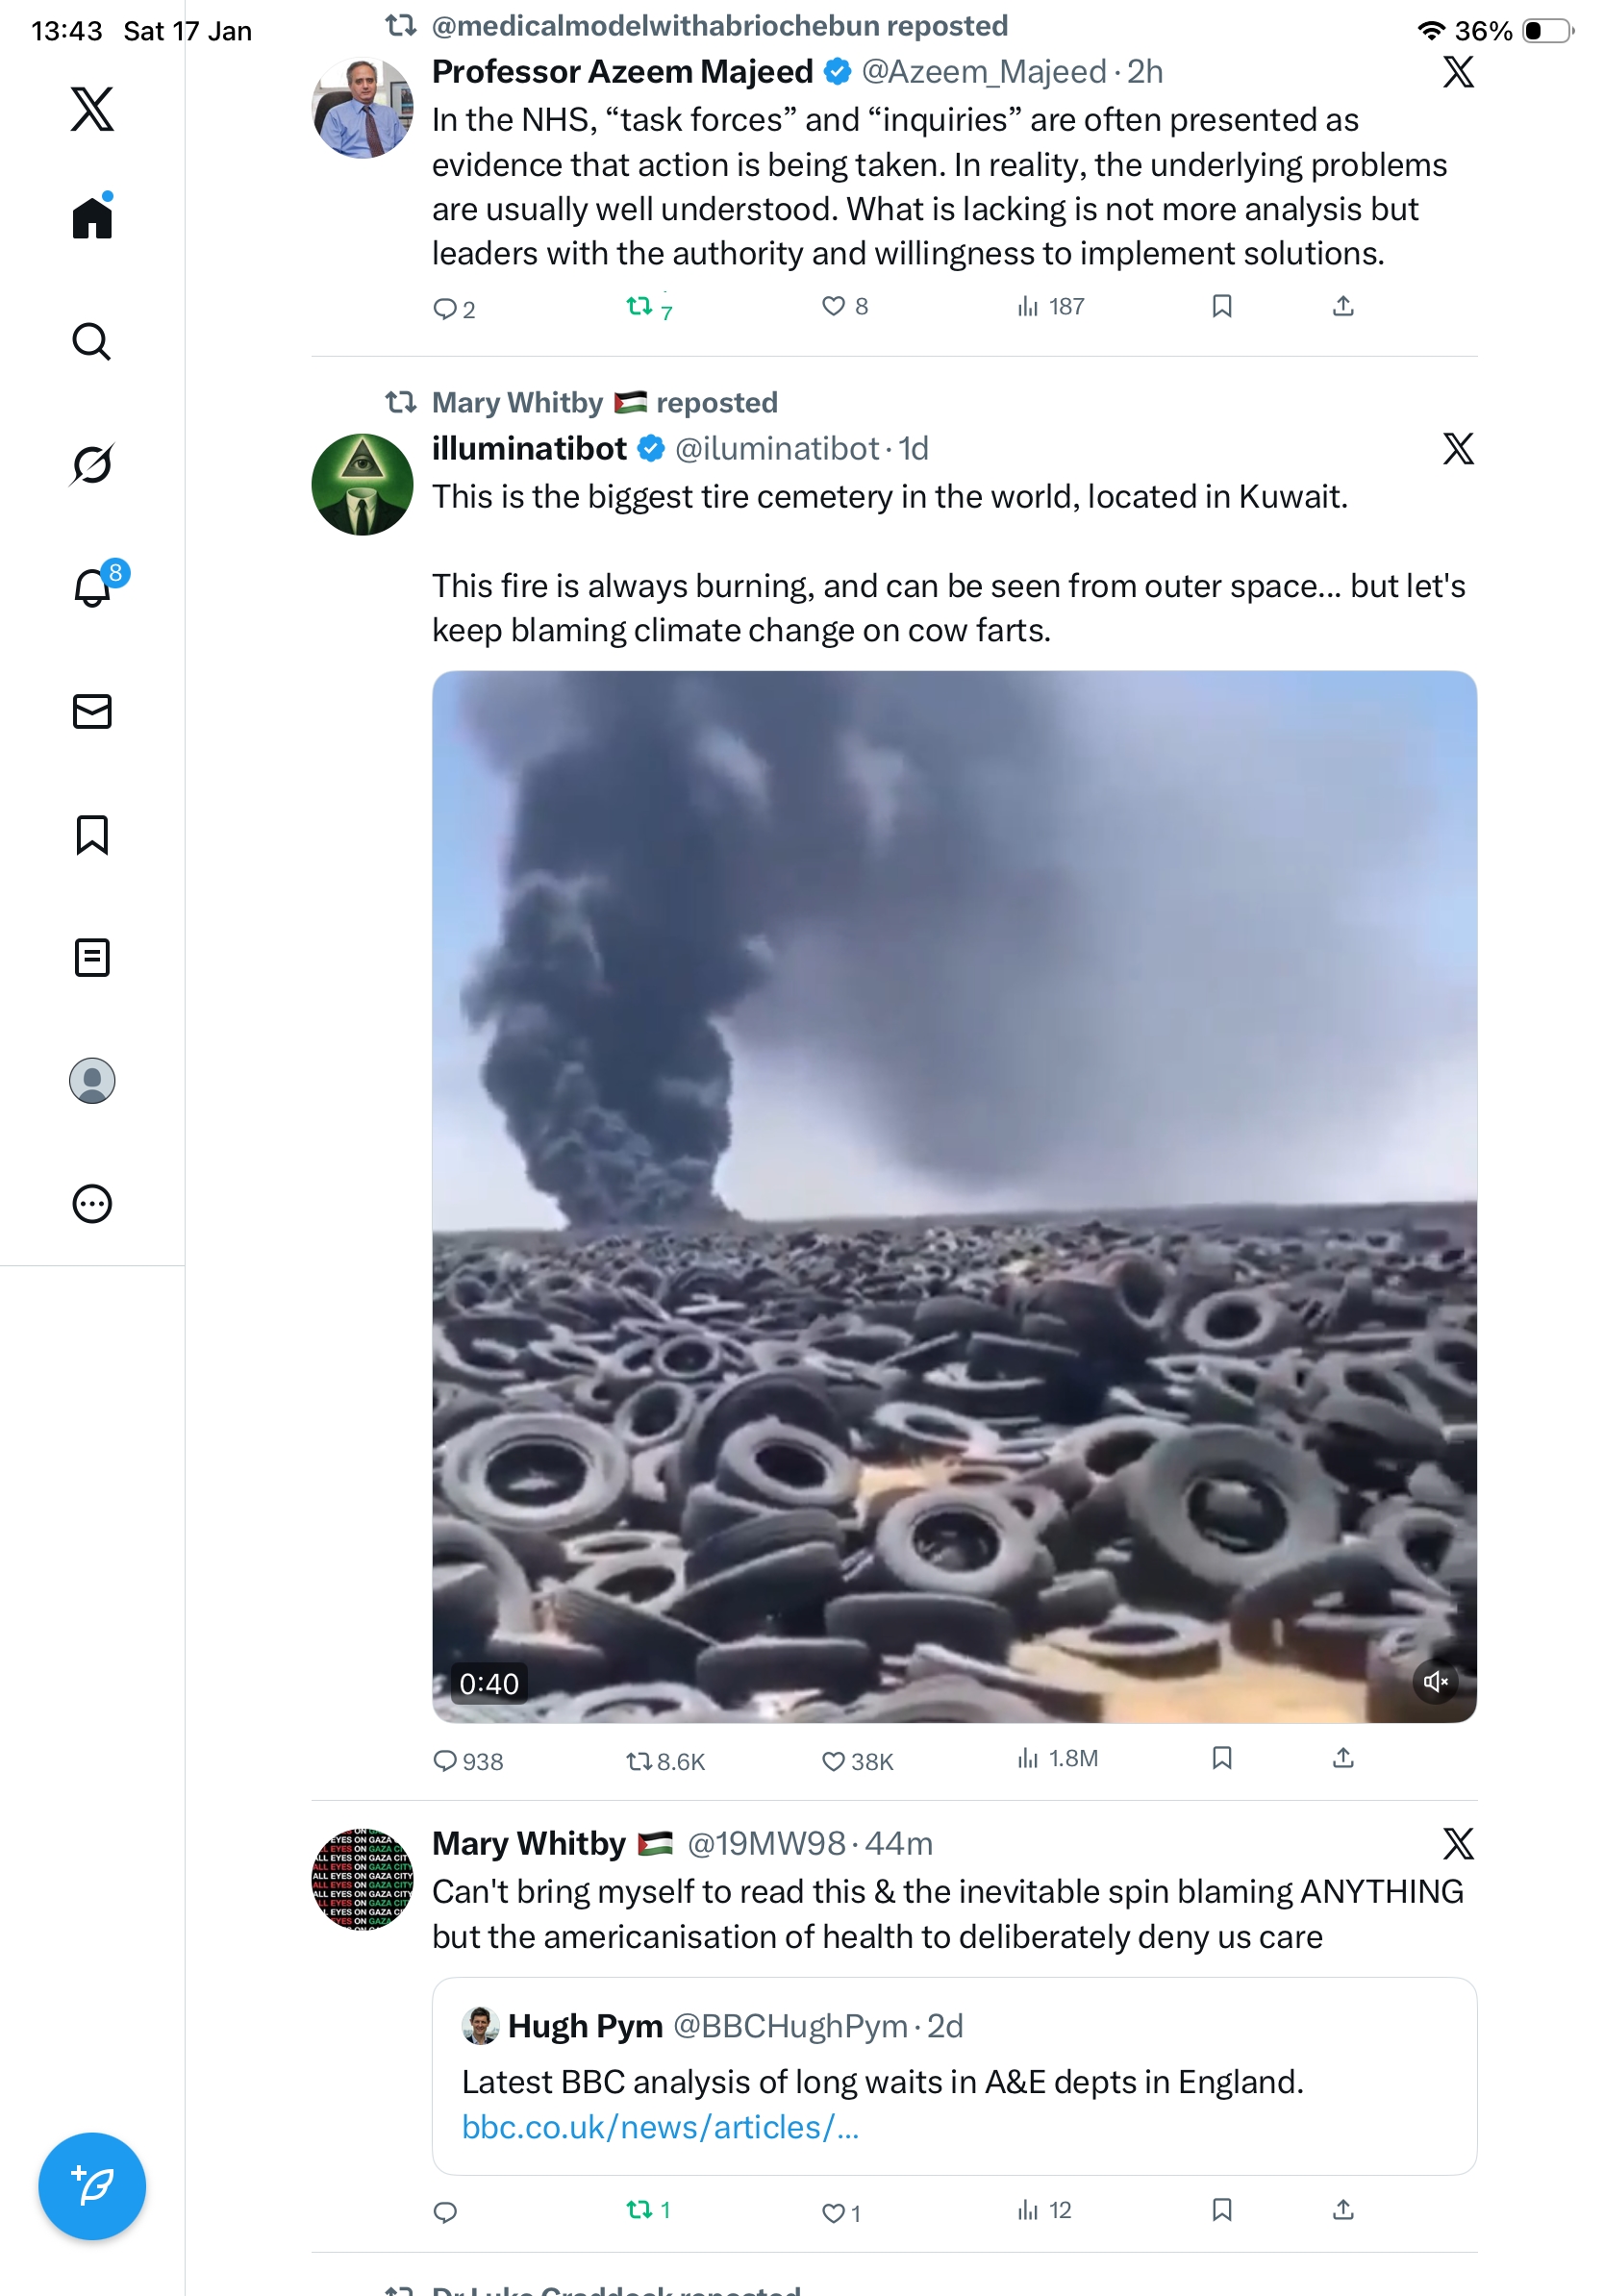
Task: Open Direct Messages envelope icon
Action: point(92,711)
